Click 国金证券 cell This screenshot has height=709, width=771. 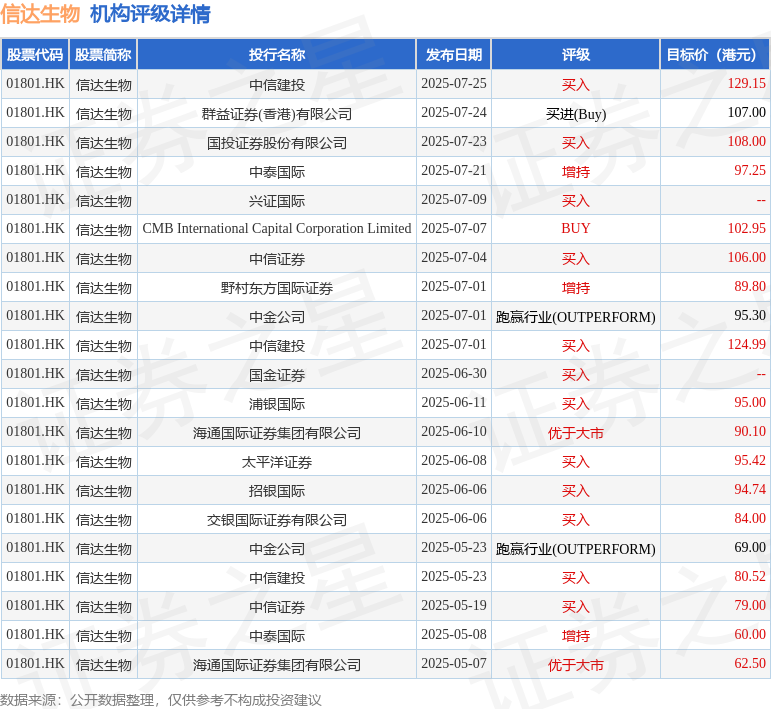(x=277, y=375)
